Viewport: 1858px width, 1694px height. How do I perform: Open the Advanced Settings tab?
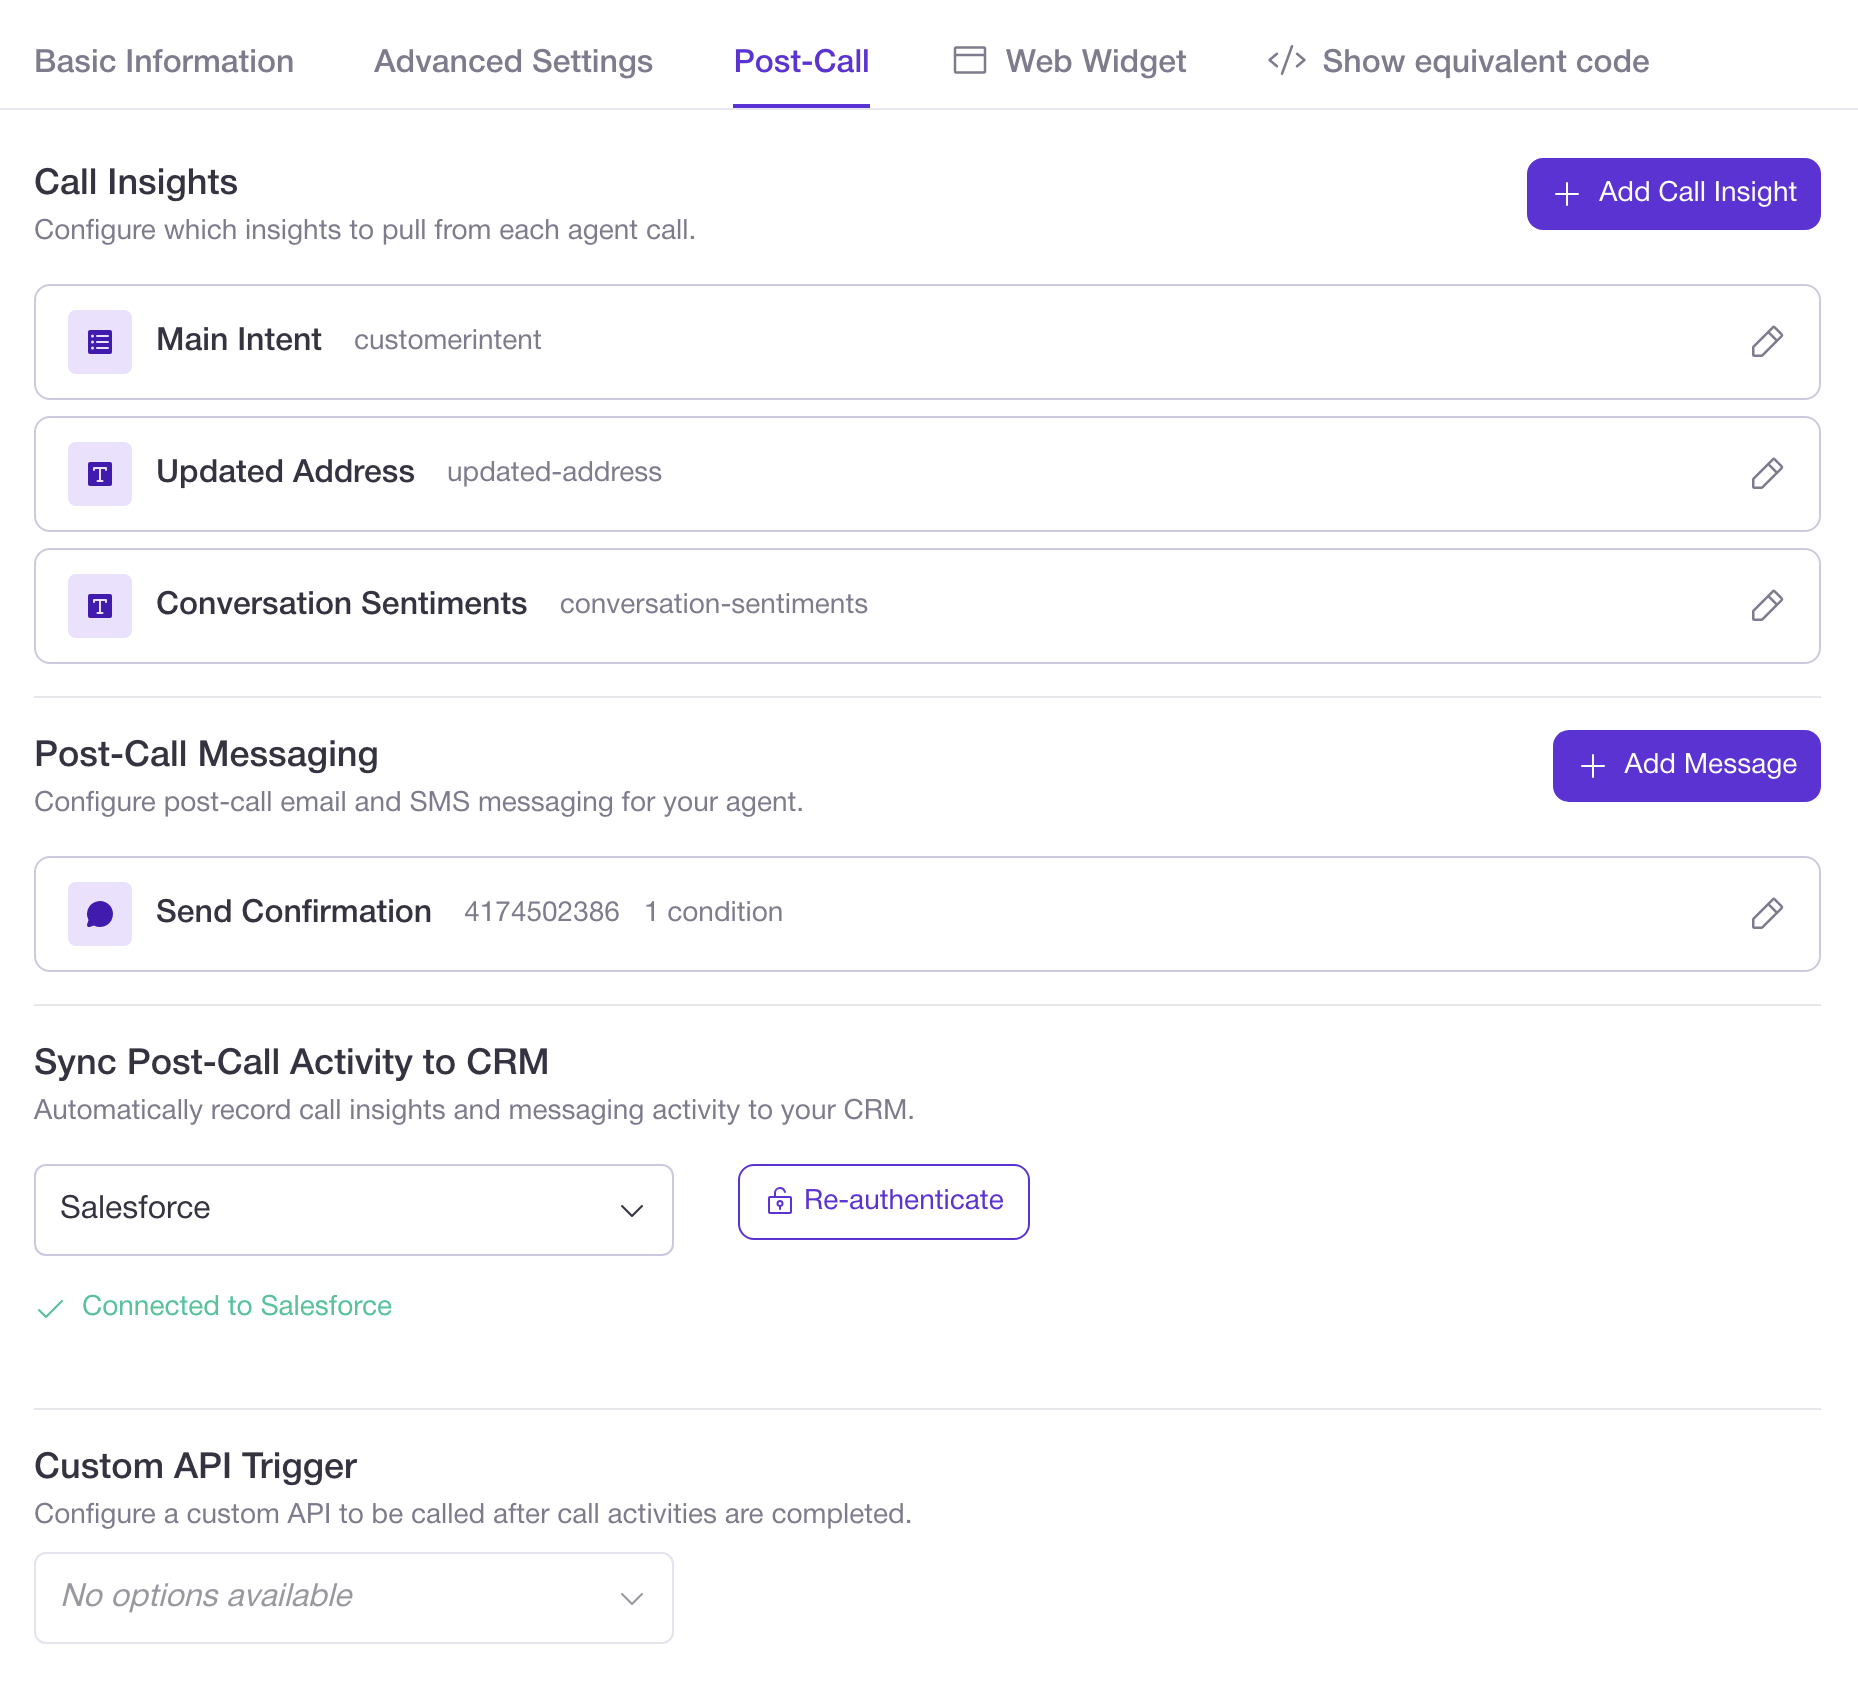[x=512, y=61]
